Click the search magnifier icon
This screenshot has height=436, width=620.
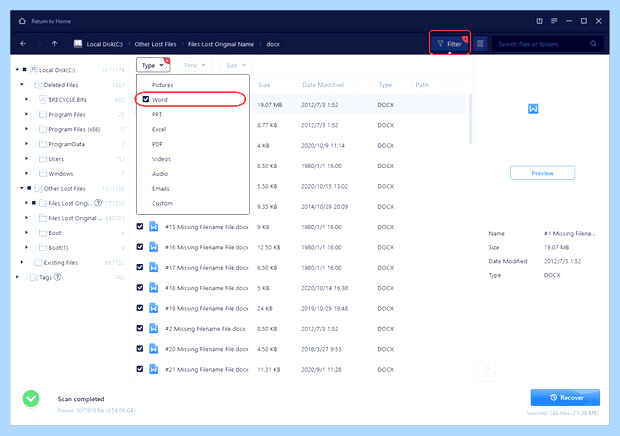point(593,43)
